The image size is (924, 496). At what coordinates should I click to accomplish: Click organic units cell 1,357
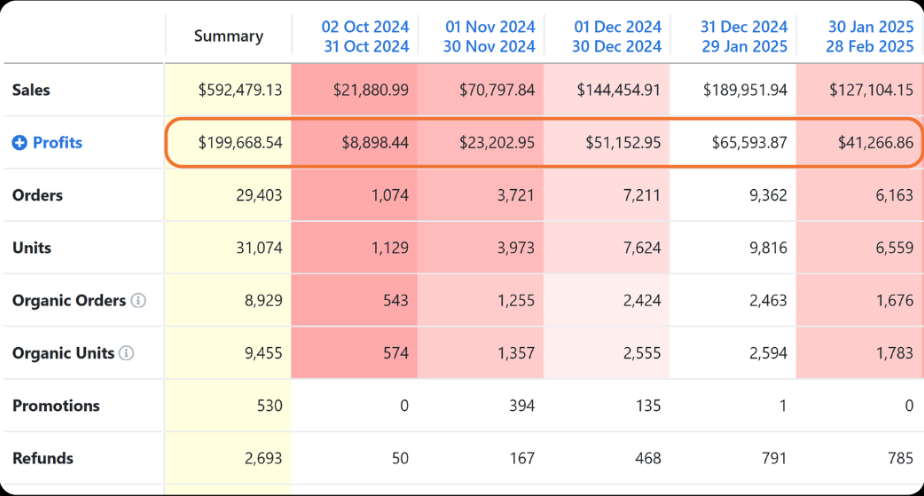[516, 353]
